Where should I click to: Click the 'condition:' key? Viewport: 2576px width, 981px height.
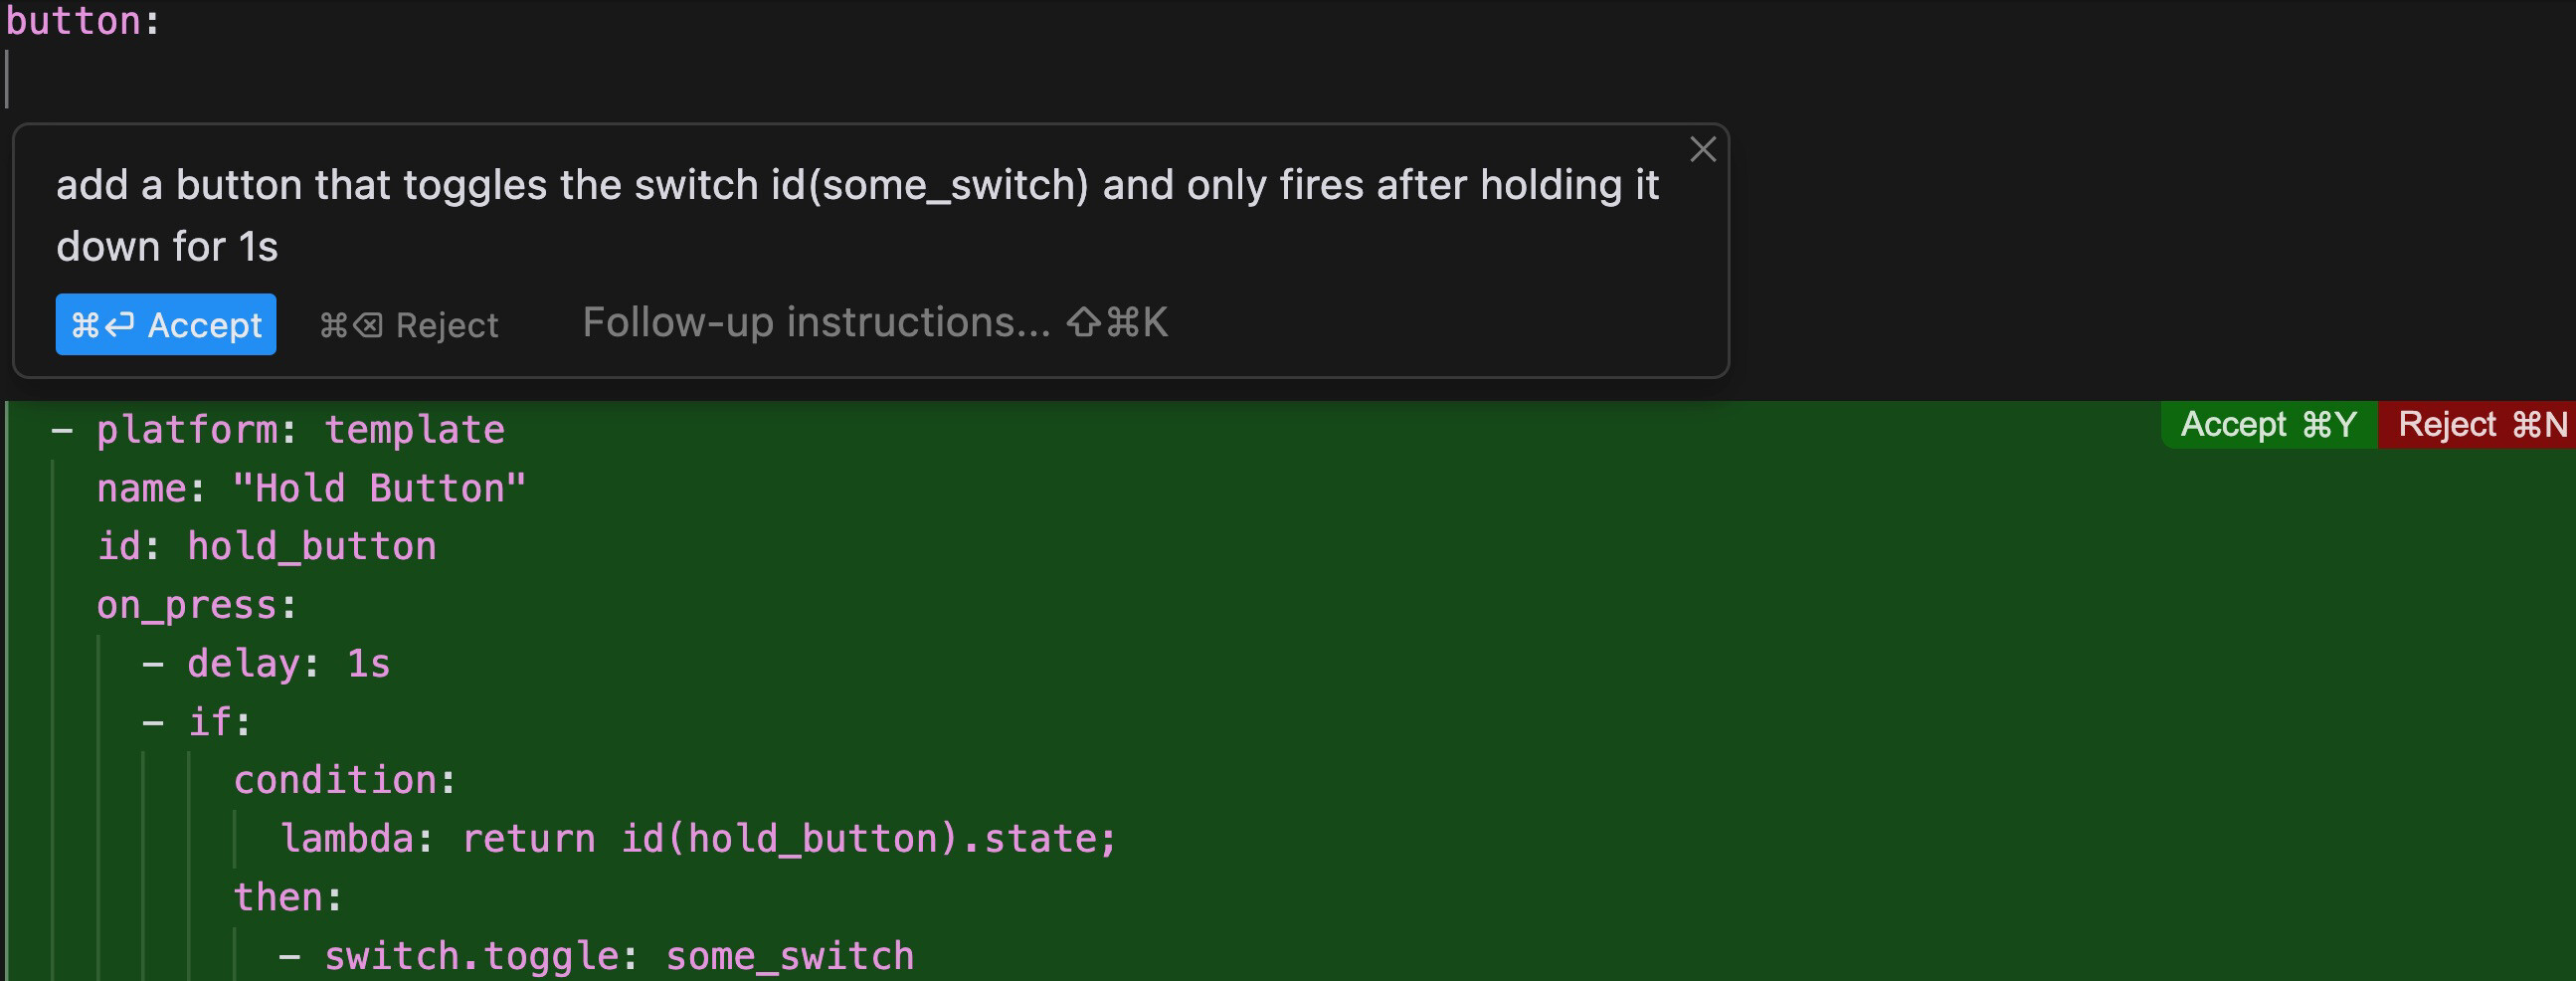click(x=335, y=780)
